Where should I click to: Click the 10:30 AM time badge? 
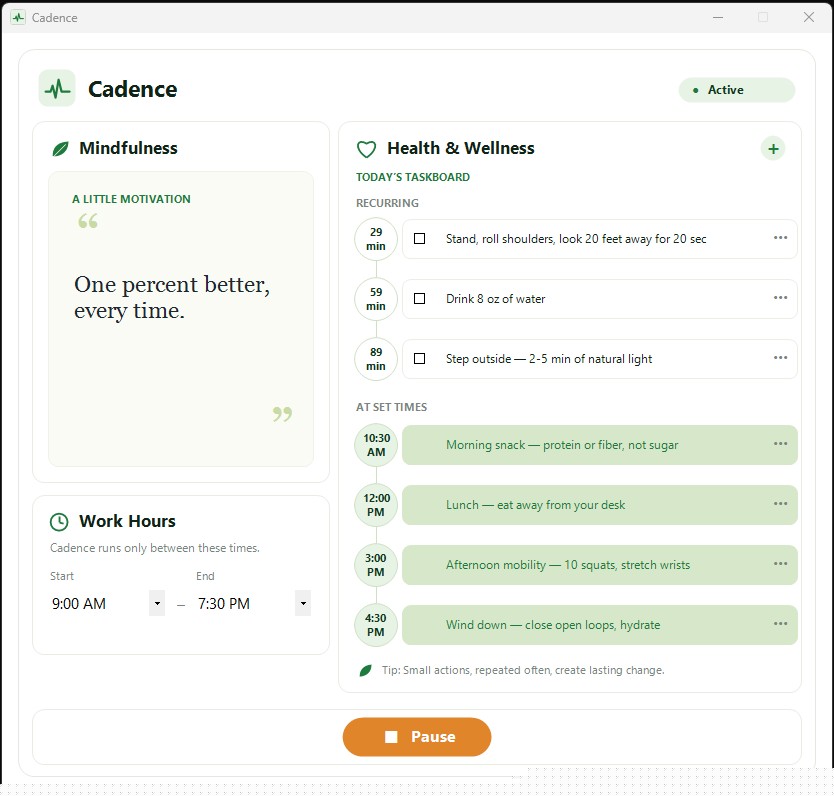point(376,445)
